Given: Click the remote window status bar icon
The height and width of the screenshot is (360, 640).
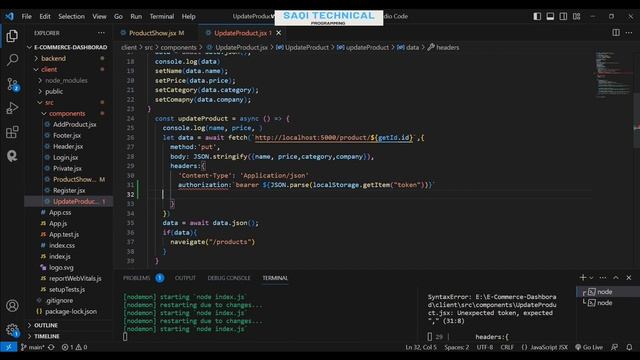Looking at the screenshot, I should 8,347.
